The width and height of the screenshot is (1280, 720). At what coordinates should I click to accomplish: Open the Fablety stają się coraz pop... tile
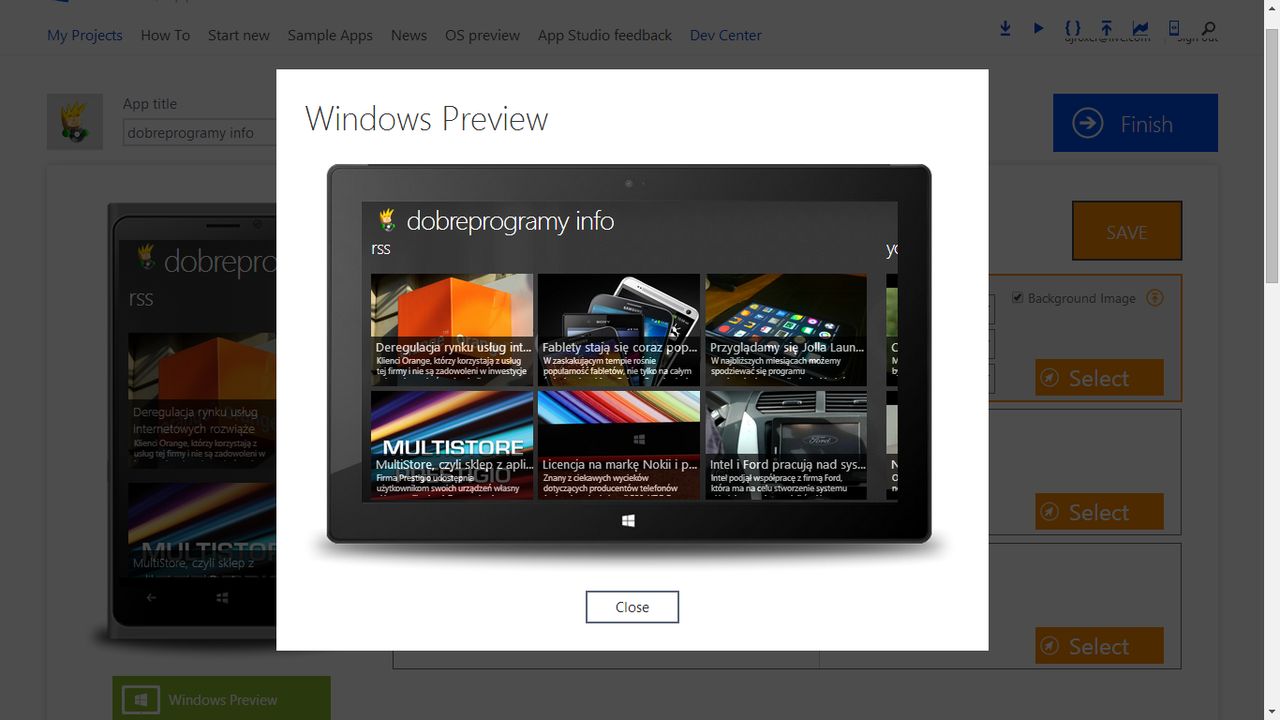(619, 330)
